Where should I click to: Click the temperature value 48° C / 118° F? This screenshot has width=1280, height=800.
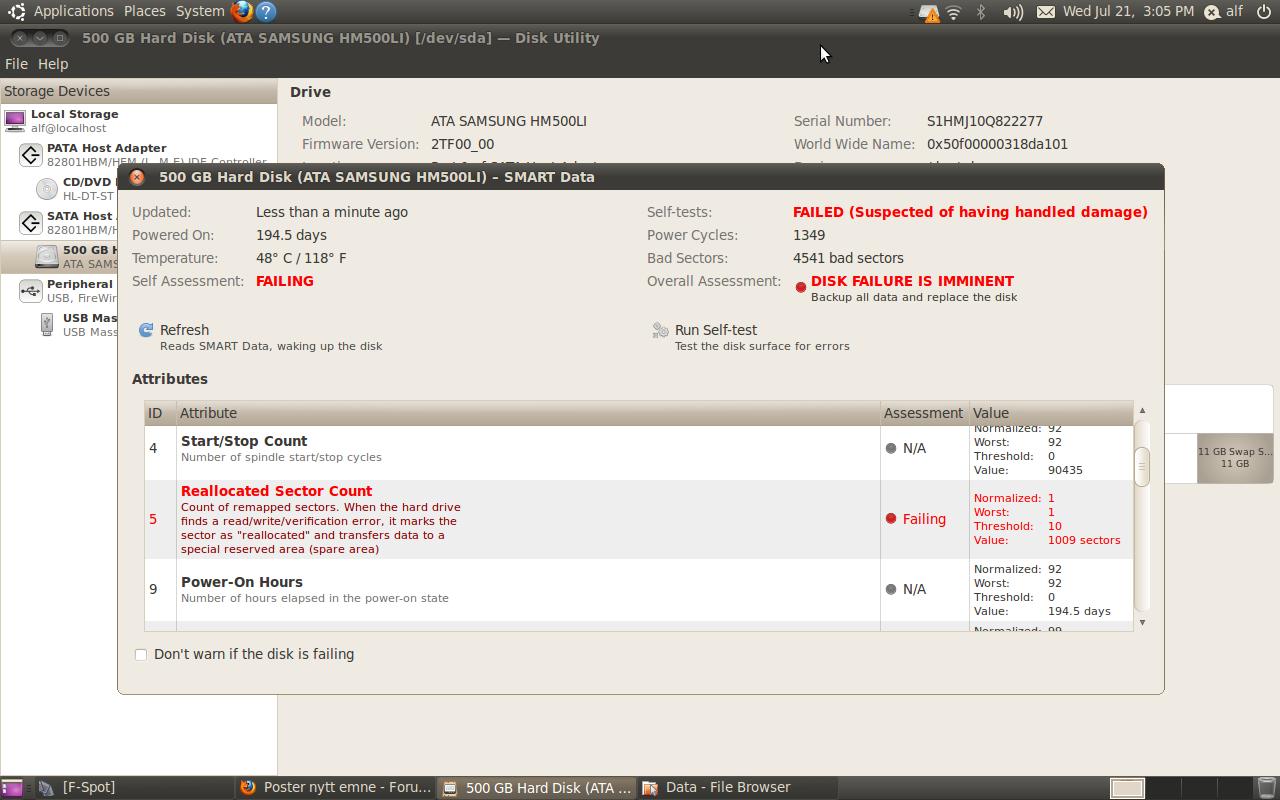[301, 258]
